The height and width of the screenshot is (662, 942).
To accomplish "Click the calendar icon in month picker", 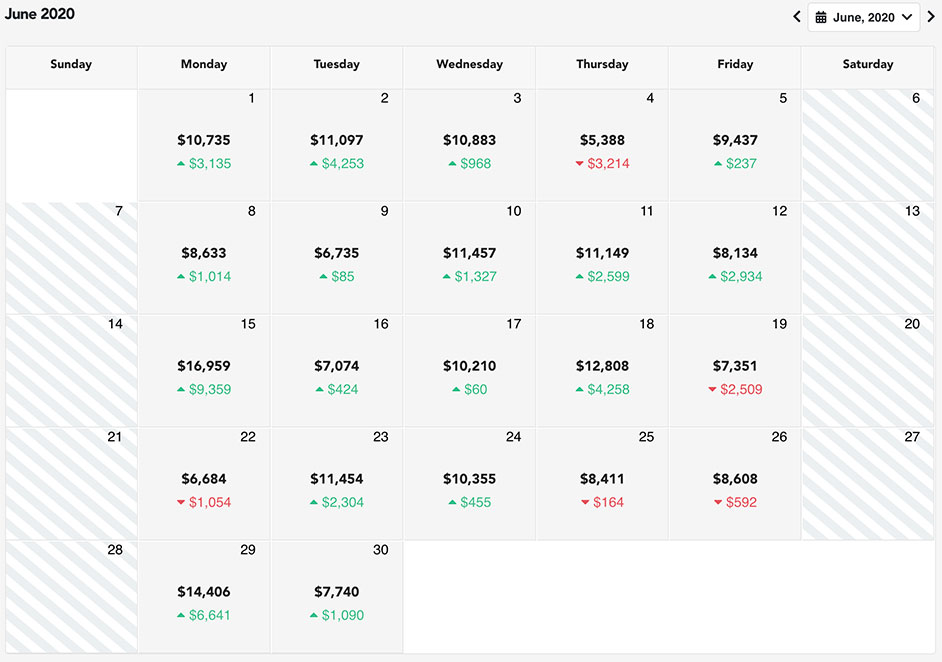I will 821,17.
